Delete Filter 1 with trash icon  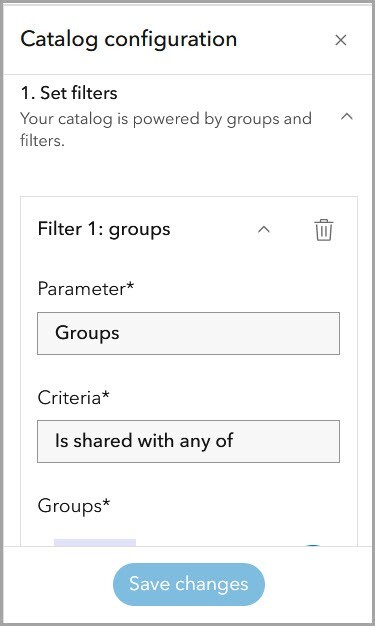(323, 230)
